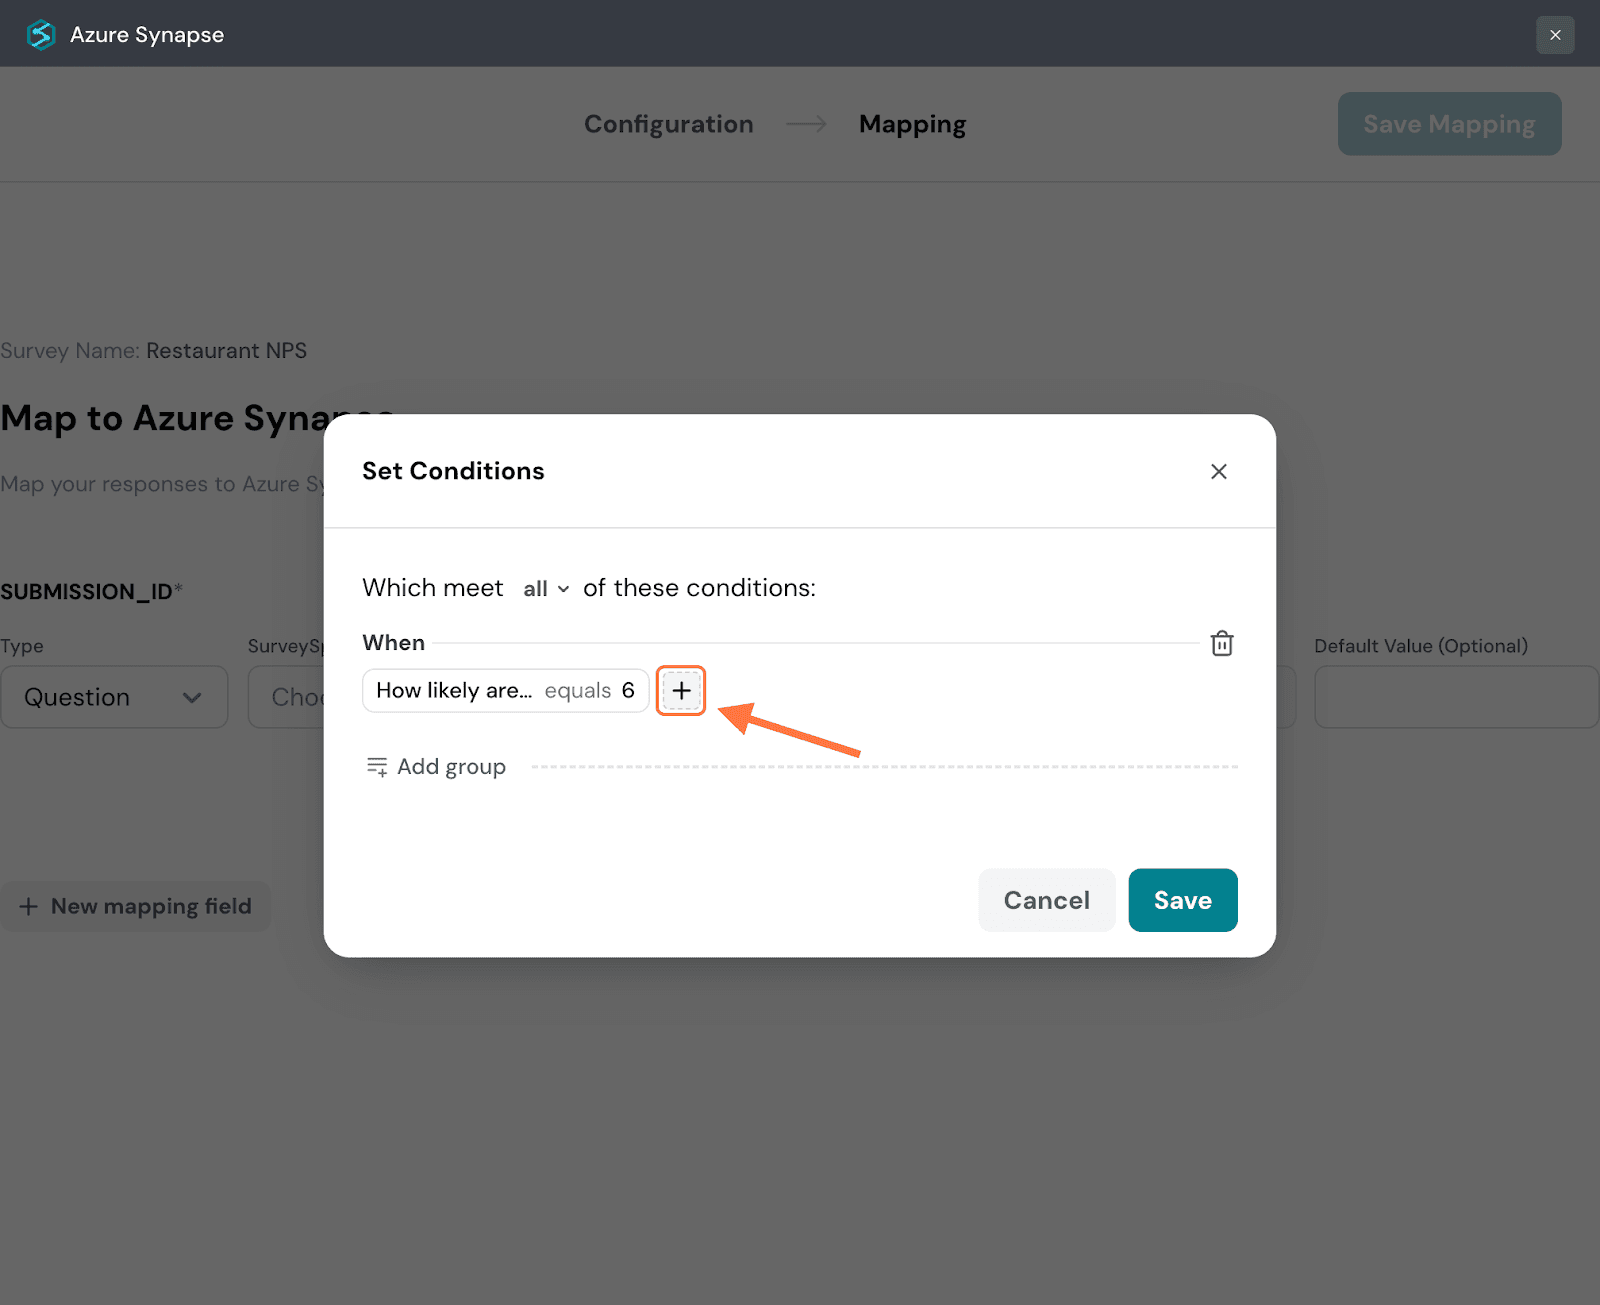Delete the When condition with trash icon

click(x=1221, y=643)
